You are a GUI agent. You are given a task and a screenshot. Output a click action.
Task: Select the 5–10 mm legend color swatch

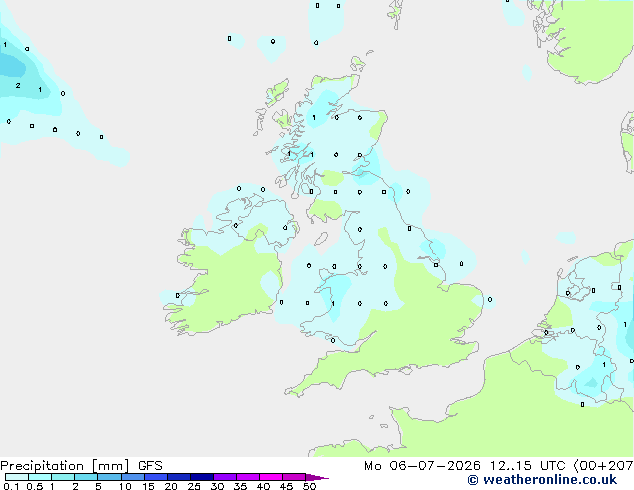109,477
